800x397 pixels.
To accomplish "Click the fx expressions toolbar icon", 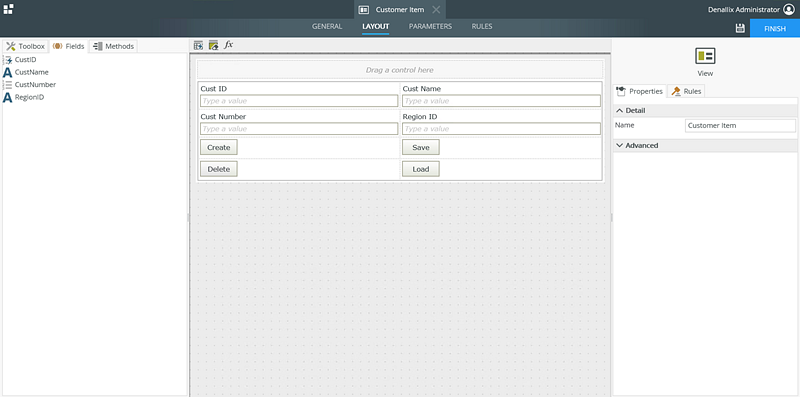I will click(229, 45).
